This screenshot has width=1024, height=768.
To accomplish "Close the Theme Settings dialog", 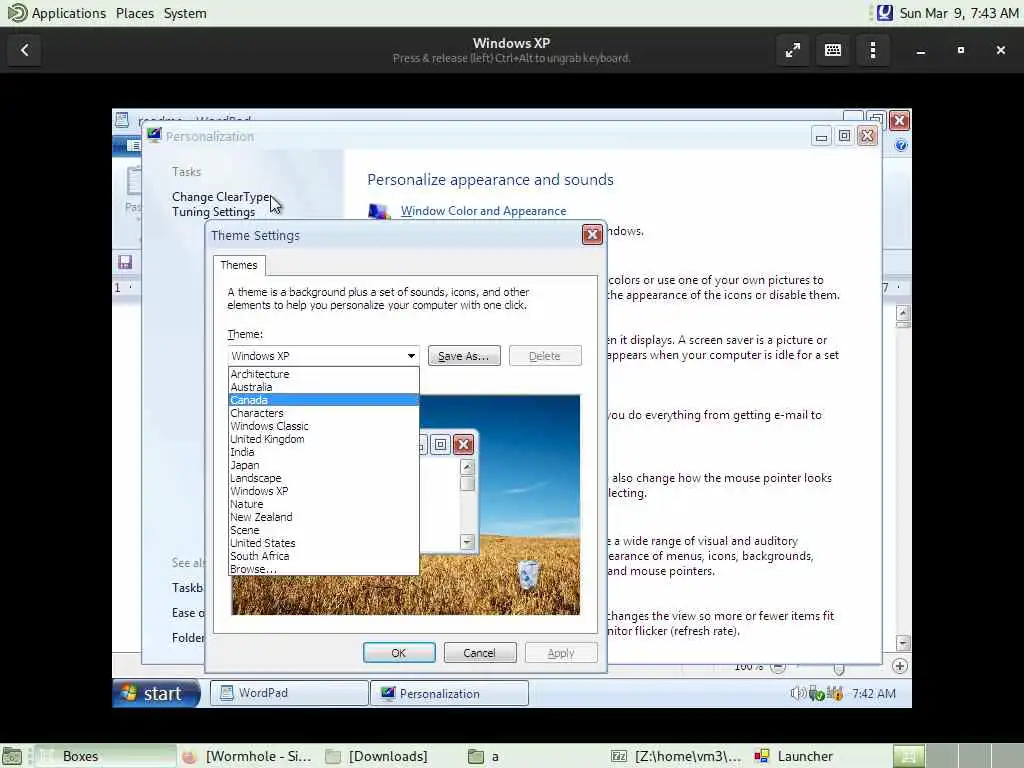I will tap(592, 235).
